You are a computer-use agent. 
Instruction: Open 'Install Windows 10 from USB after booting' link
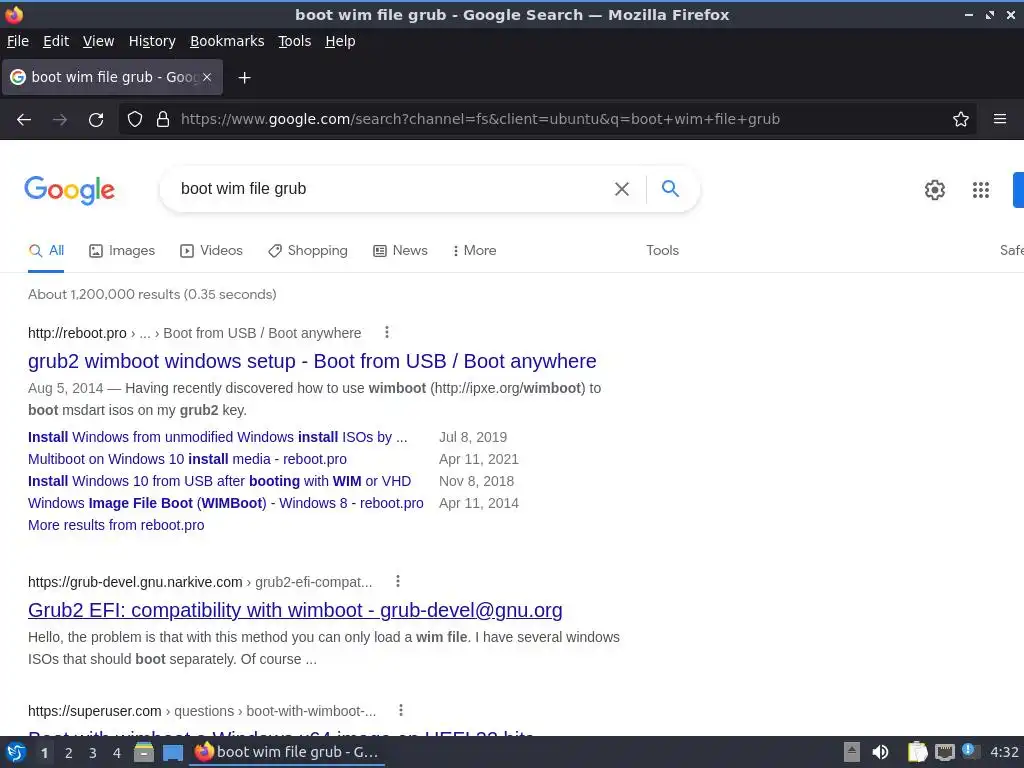(x=219, y=481)
